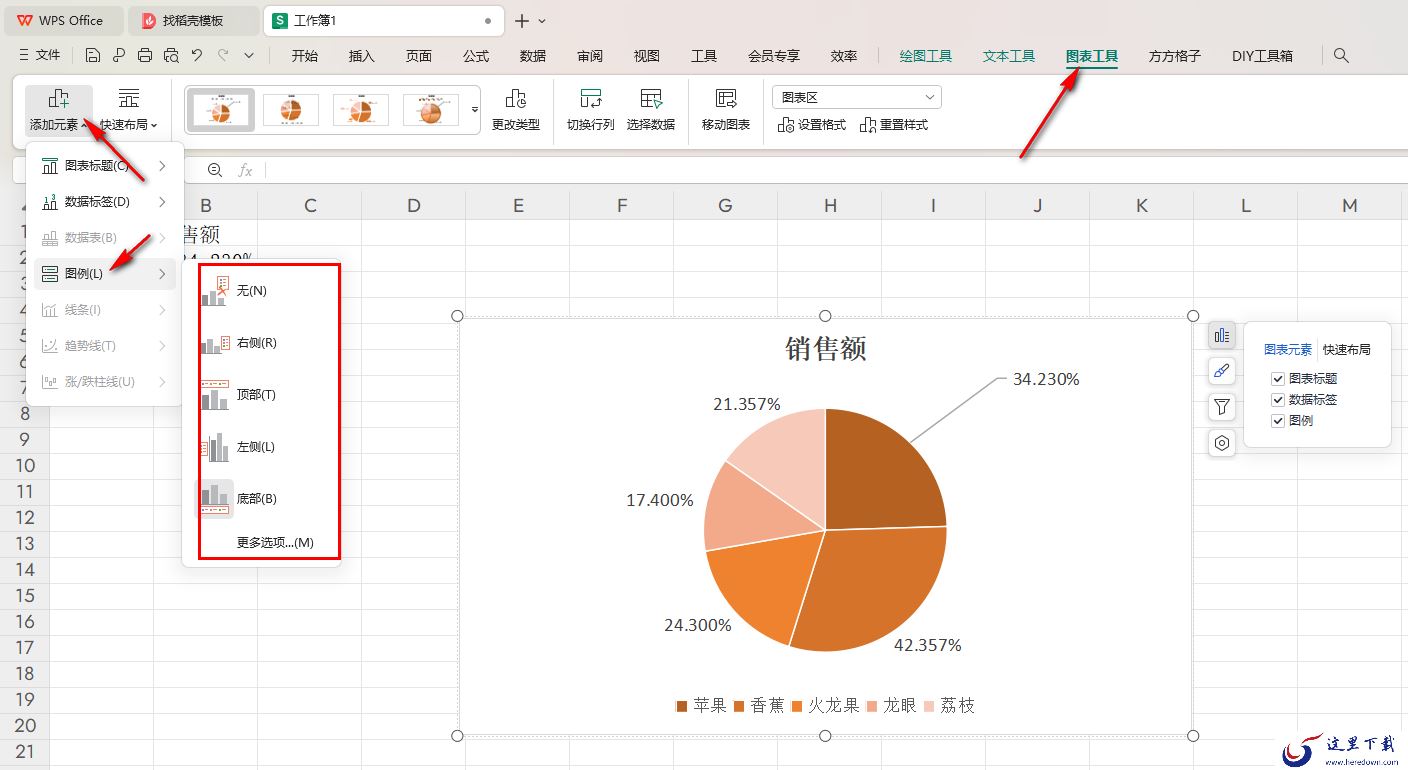1408x770 pixels.
Task: Toggle the 图例 checkbox in chart elements
Action: point(1278,421)
